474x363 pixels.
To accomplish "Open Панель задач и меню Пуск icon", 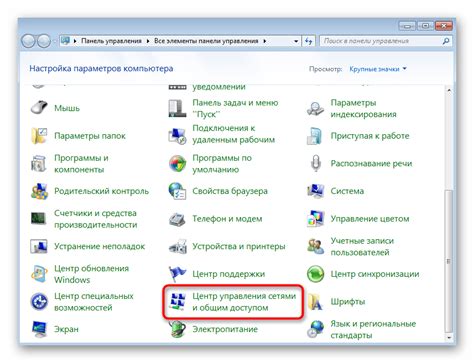I will pyautogui.click(x=177, y=108).
